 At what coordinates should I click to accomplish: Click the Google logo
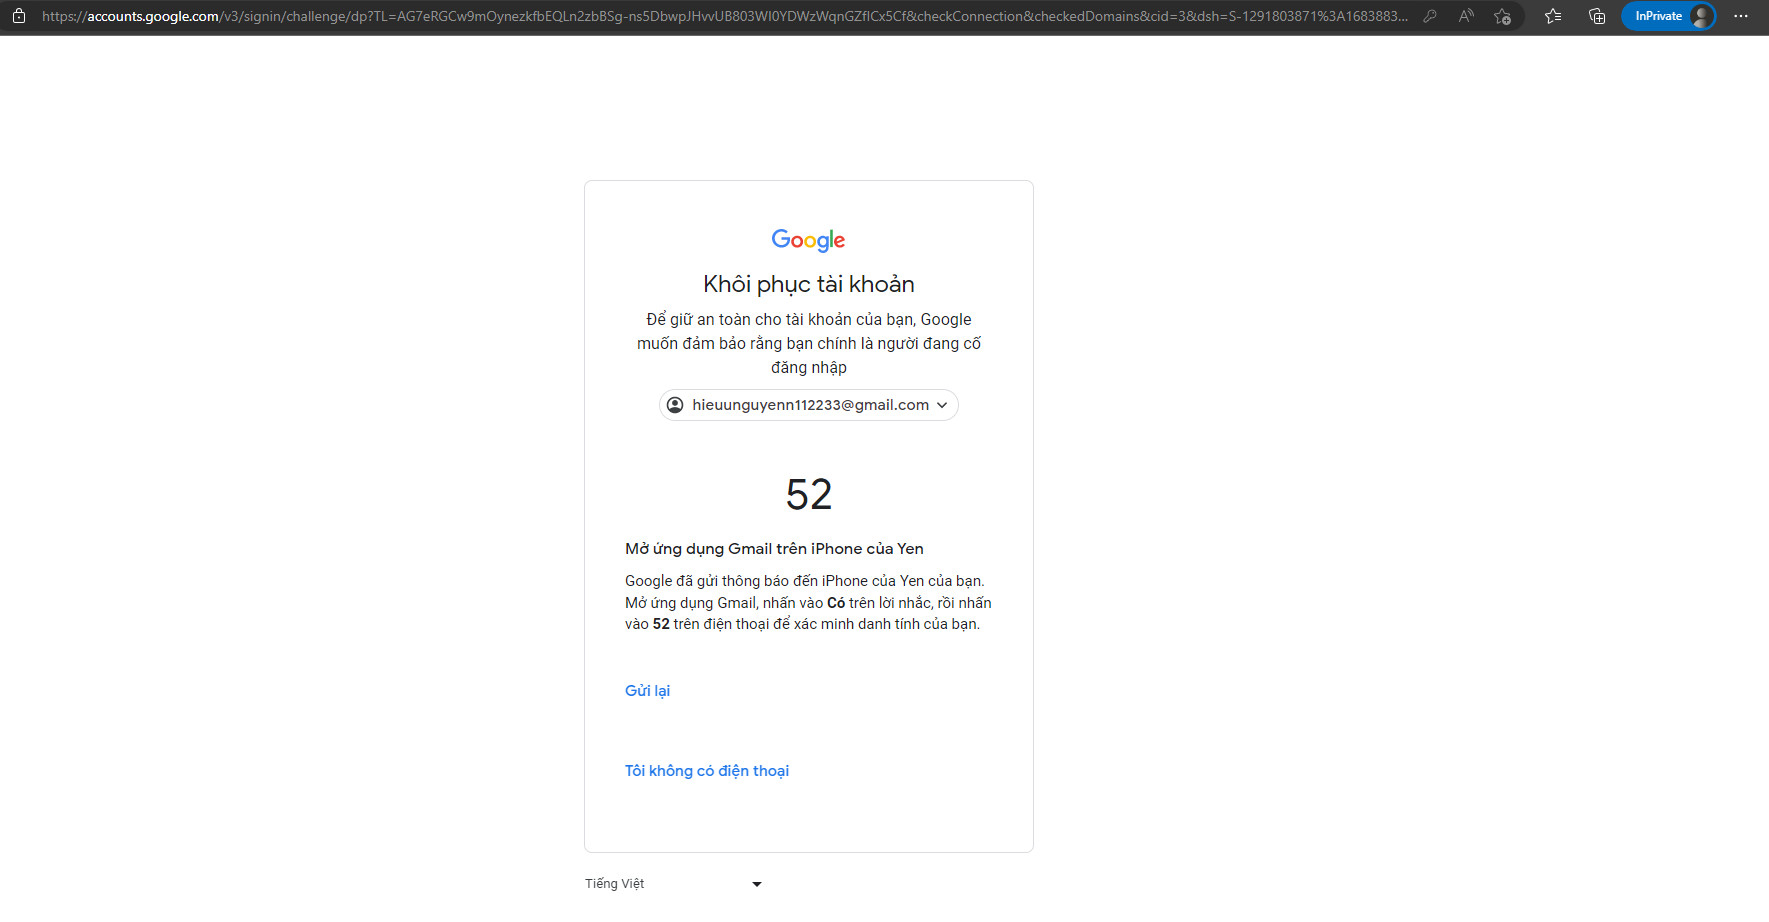pyautogui.click(x=808, y=240)
